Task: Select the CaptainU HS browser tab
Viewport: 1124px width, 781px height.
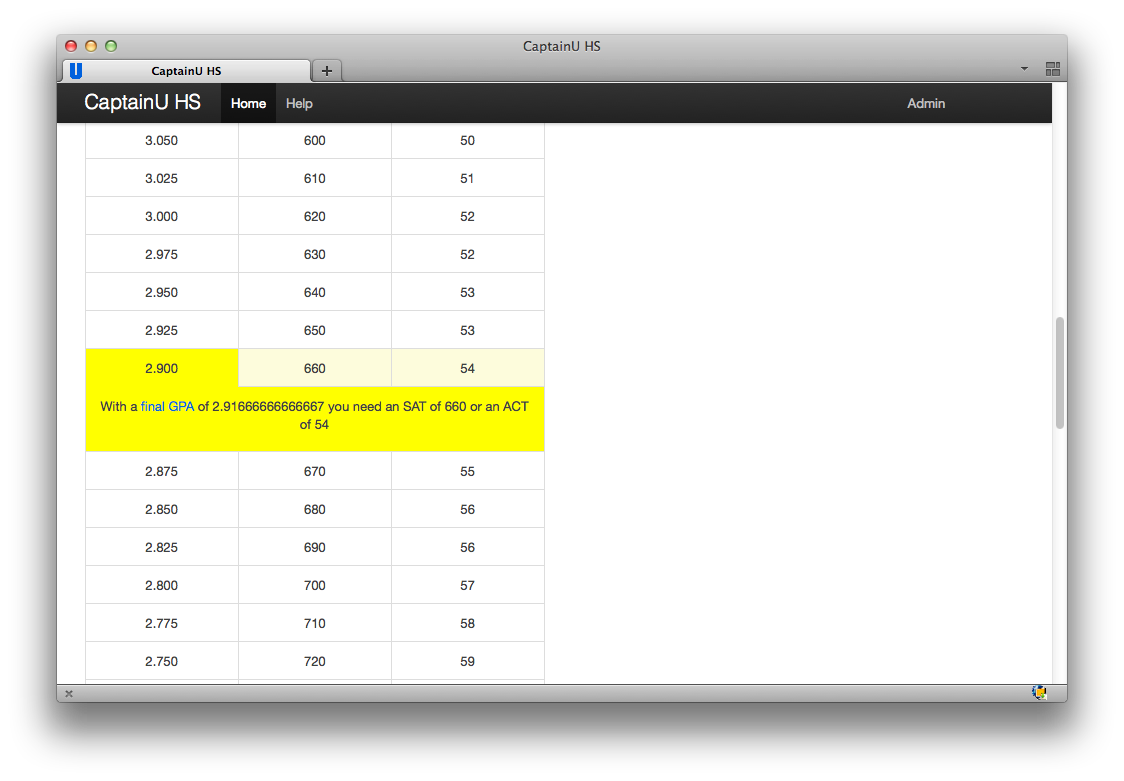Action: click(x=186, y=70)
